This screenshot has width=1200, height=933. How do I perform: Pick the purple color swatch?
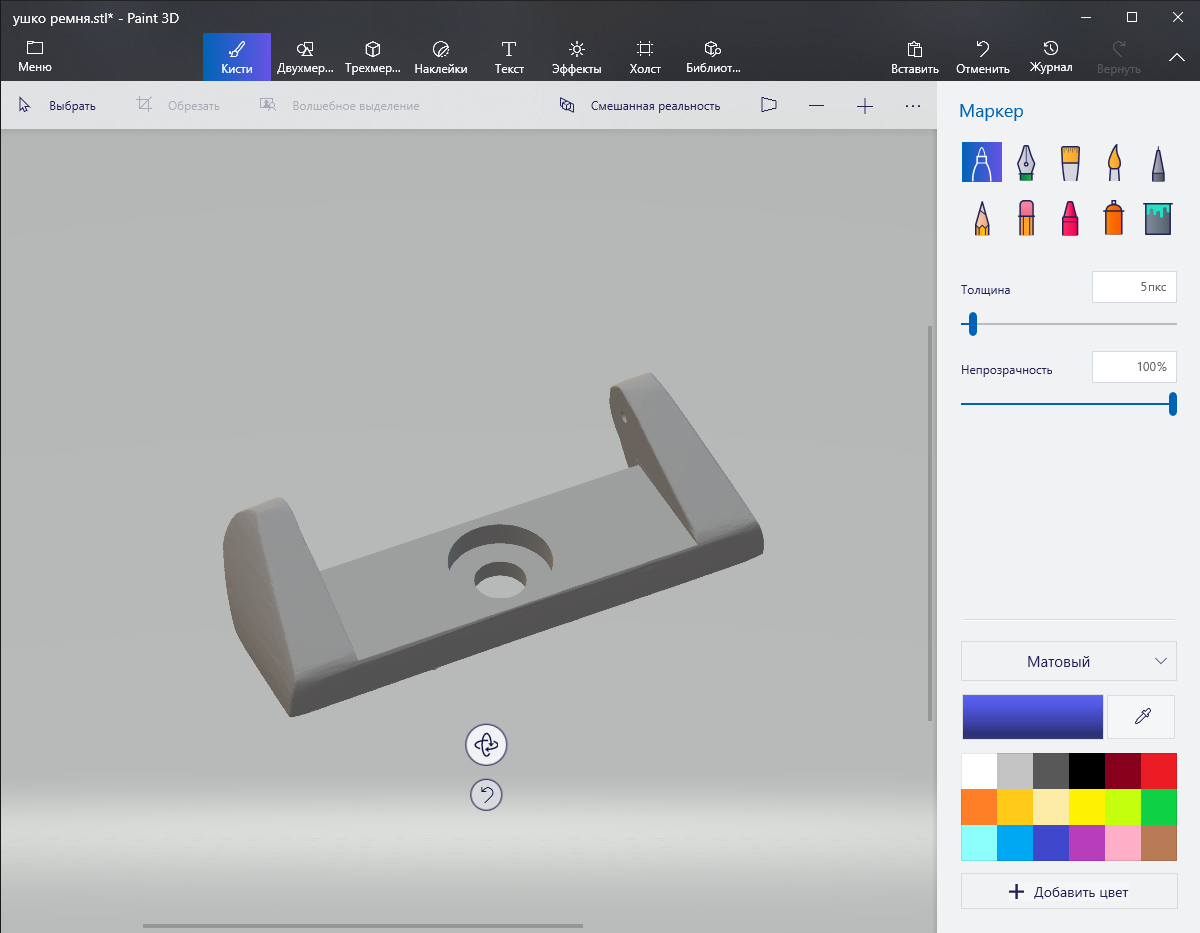tap(1087, 843)
